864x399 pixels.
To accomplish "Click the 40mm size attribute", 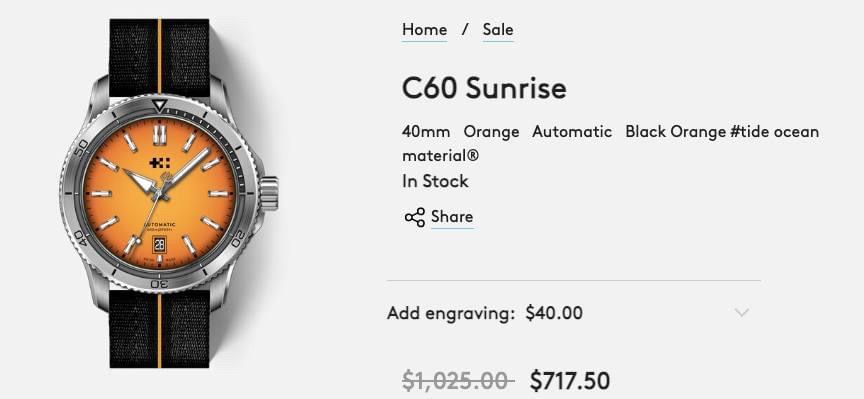I will pyautogui.click(x=426, y=132).
